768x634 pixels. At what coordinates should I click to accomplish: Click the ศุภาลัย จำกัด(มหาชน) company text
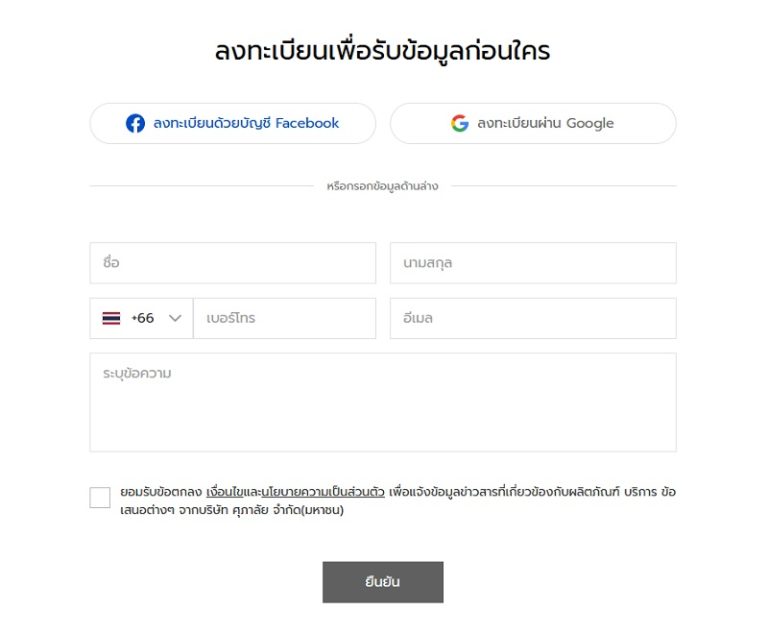288,510
